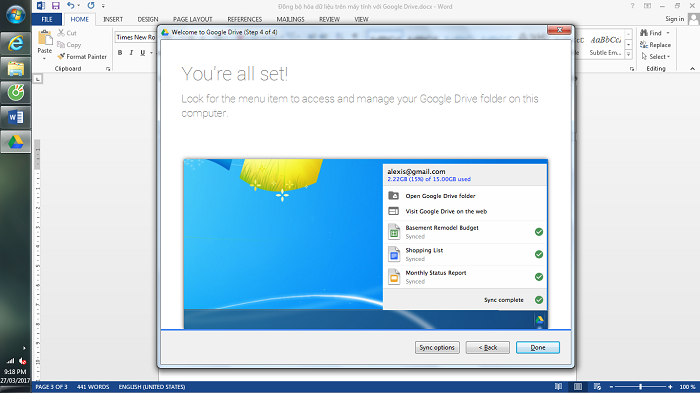Viewport: 700px width, 393px height.
Task: Switch to the INSERT ribbon tab
Action: [x=113, y=19]
